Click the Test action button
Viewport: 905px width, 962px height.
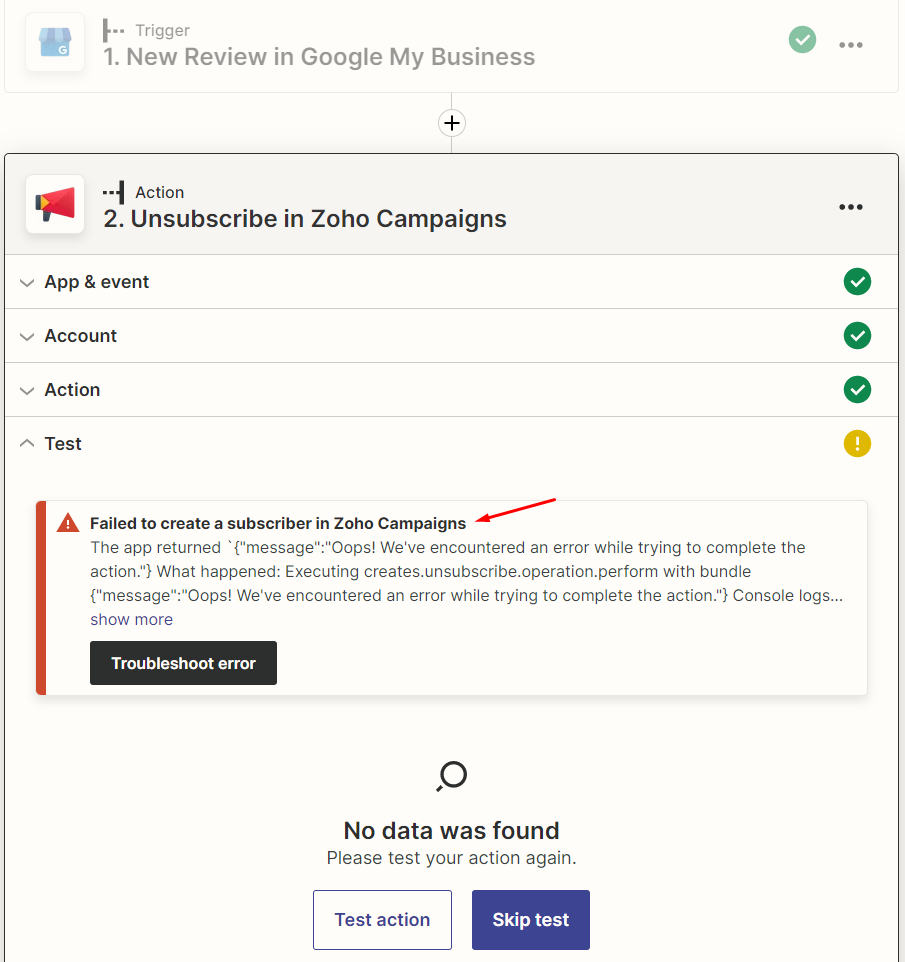pyautogui.click(x=382, y=920)
